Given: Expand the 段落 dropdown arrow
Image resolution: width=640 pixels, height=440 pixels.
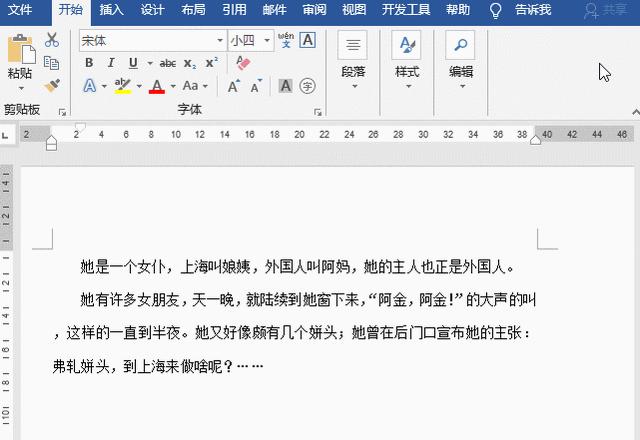Looking at the screenshot, I should point(354,86).
